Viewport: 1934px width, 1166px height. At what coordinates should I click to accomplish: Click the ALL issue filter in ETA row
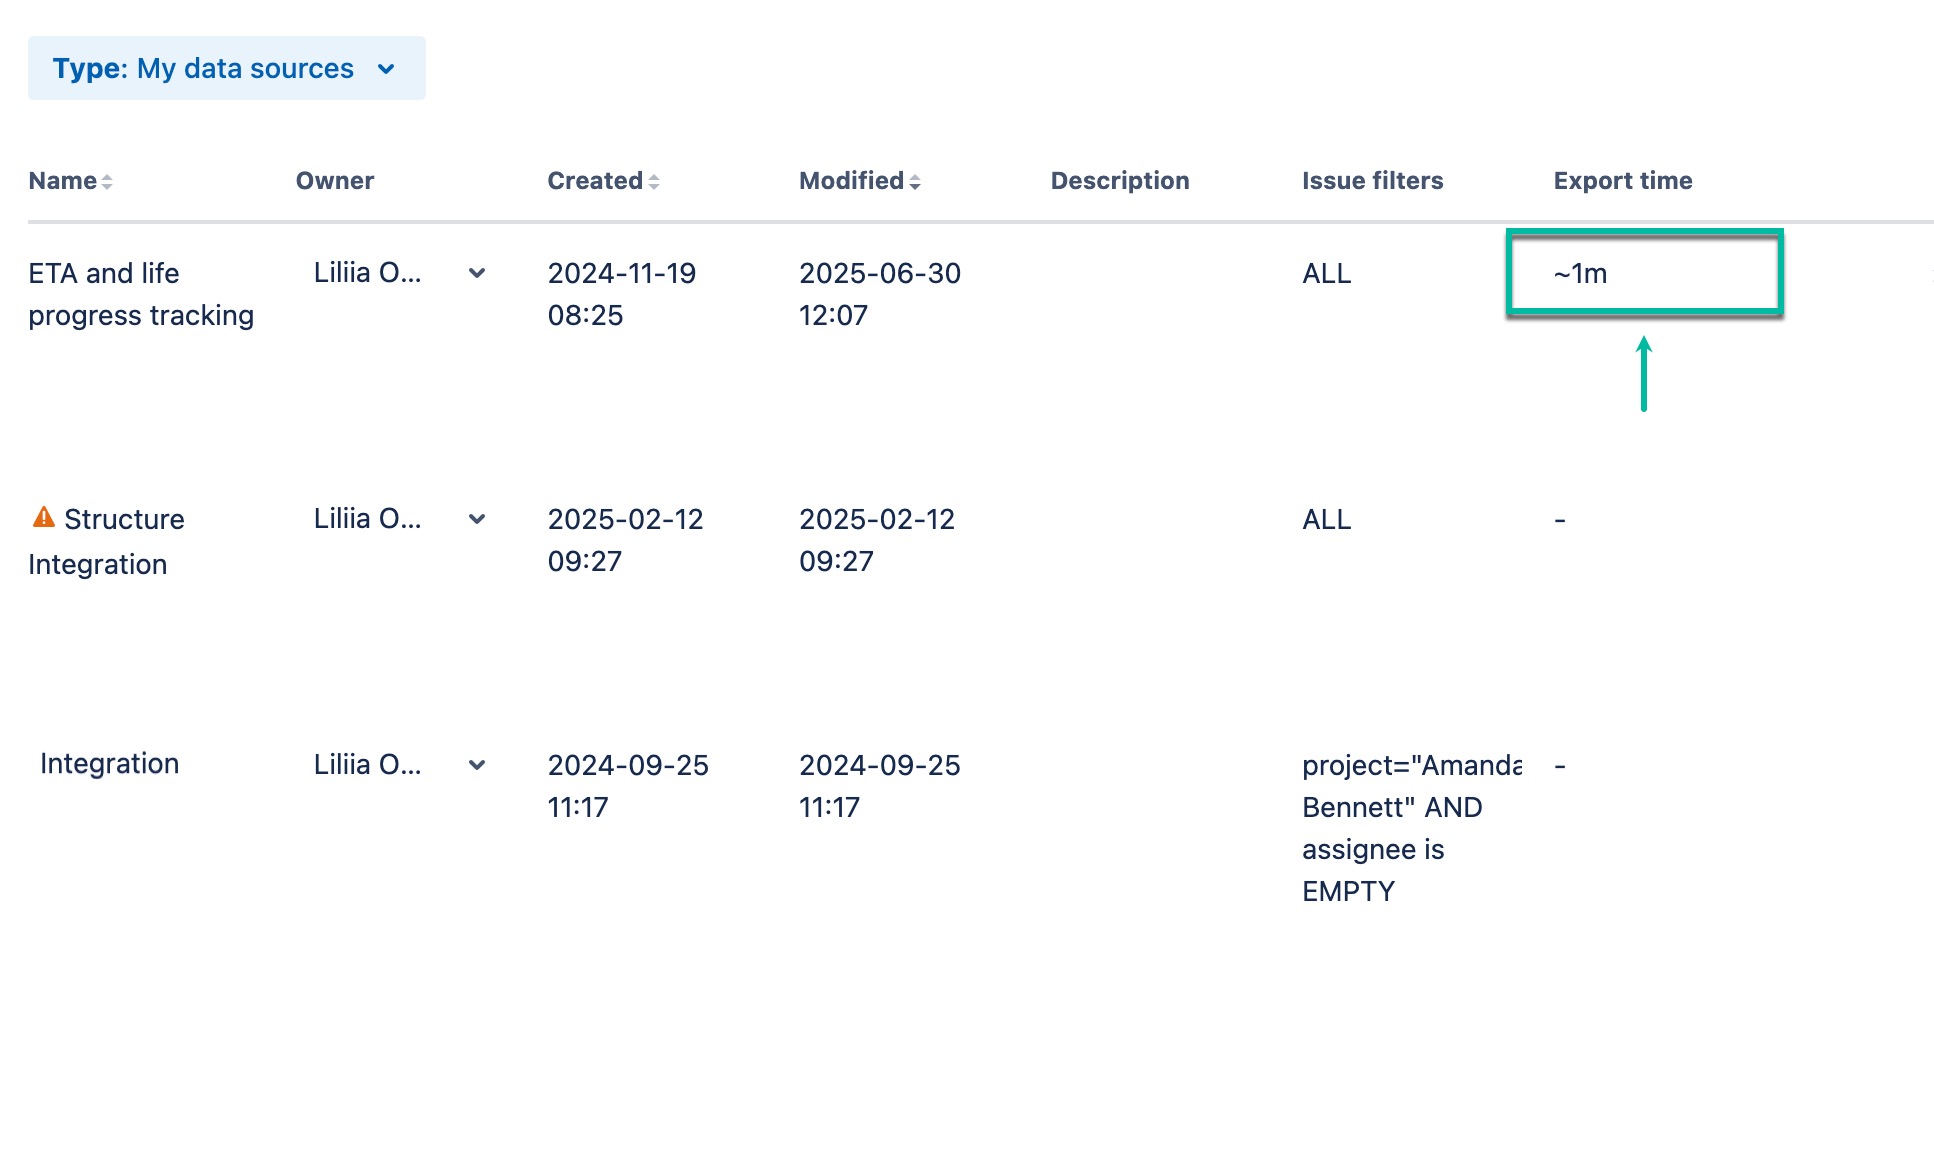(x=1326, y=273)
